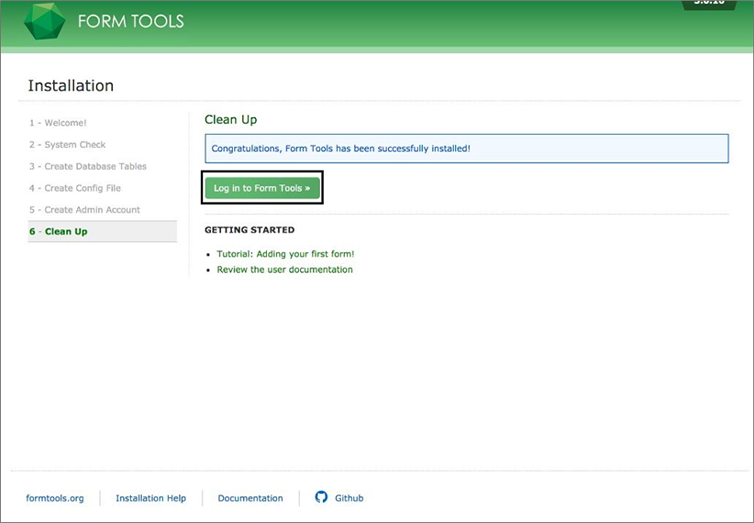Open Github text link in footer
This screenshot has width=754, height=523.
point(349,498)
